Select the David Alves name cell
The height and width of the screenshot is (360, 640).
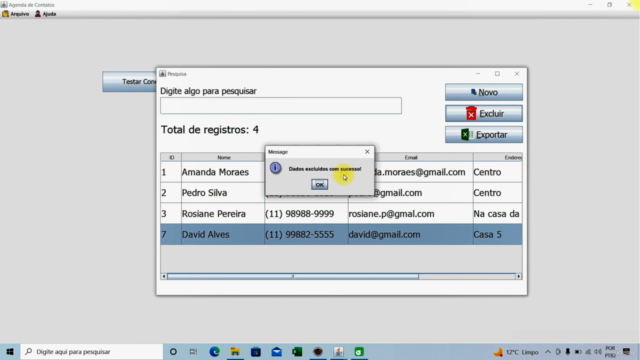coord(223,234)
